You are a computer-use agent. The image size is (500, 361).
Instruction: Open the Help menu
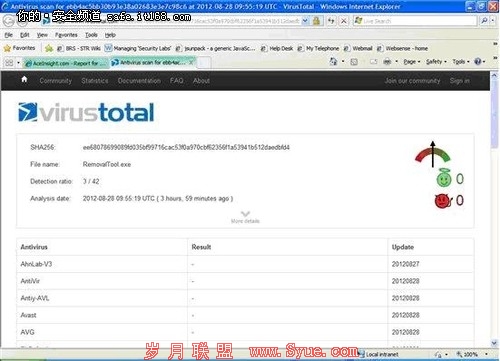(110, 35)
